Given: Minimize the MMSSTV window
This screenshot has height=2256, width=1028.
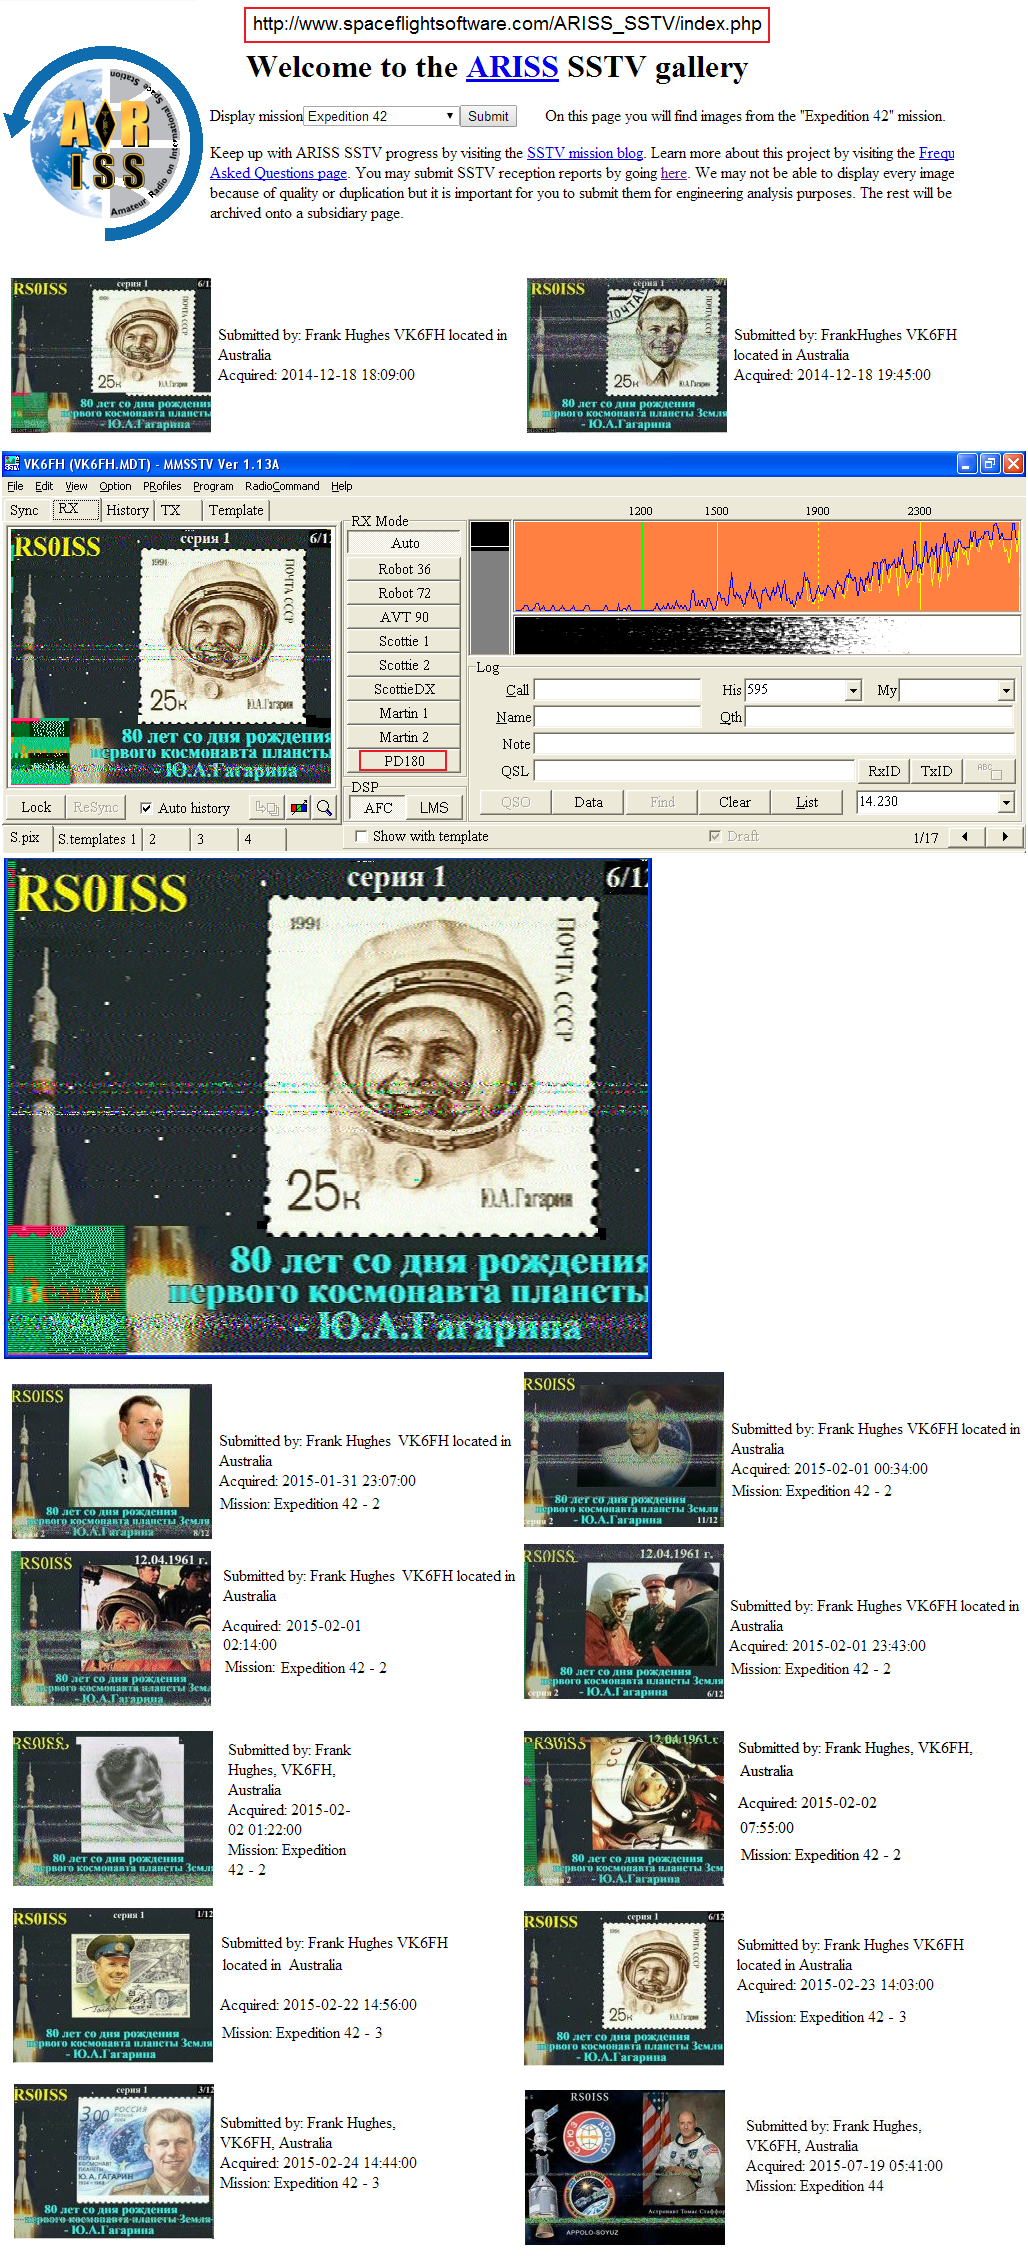Looking at the screenshot, I should click(966, 464).
